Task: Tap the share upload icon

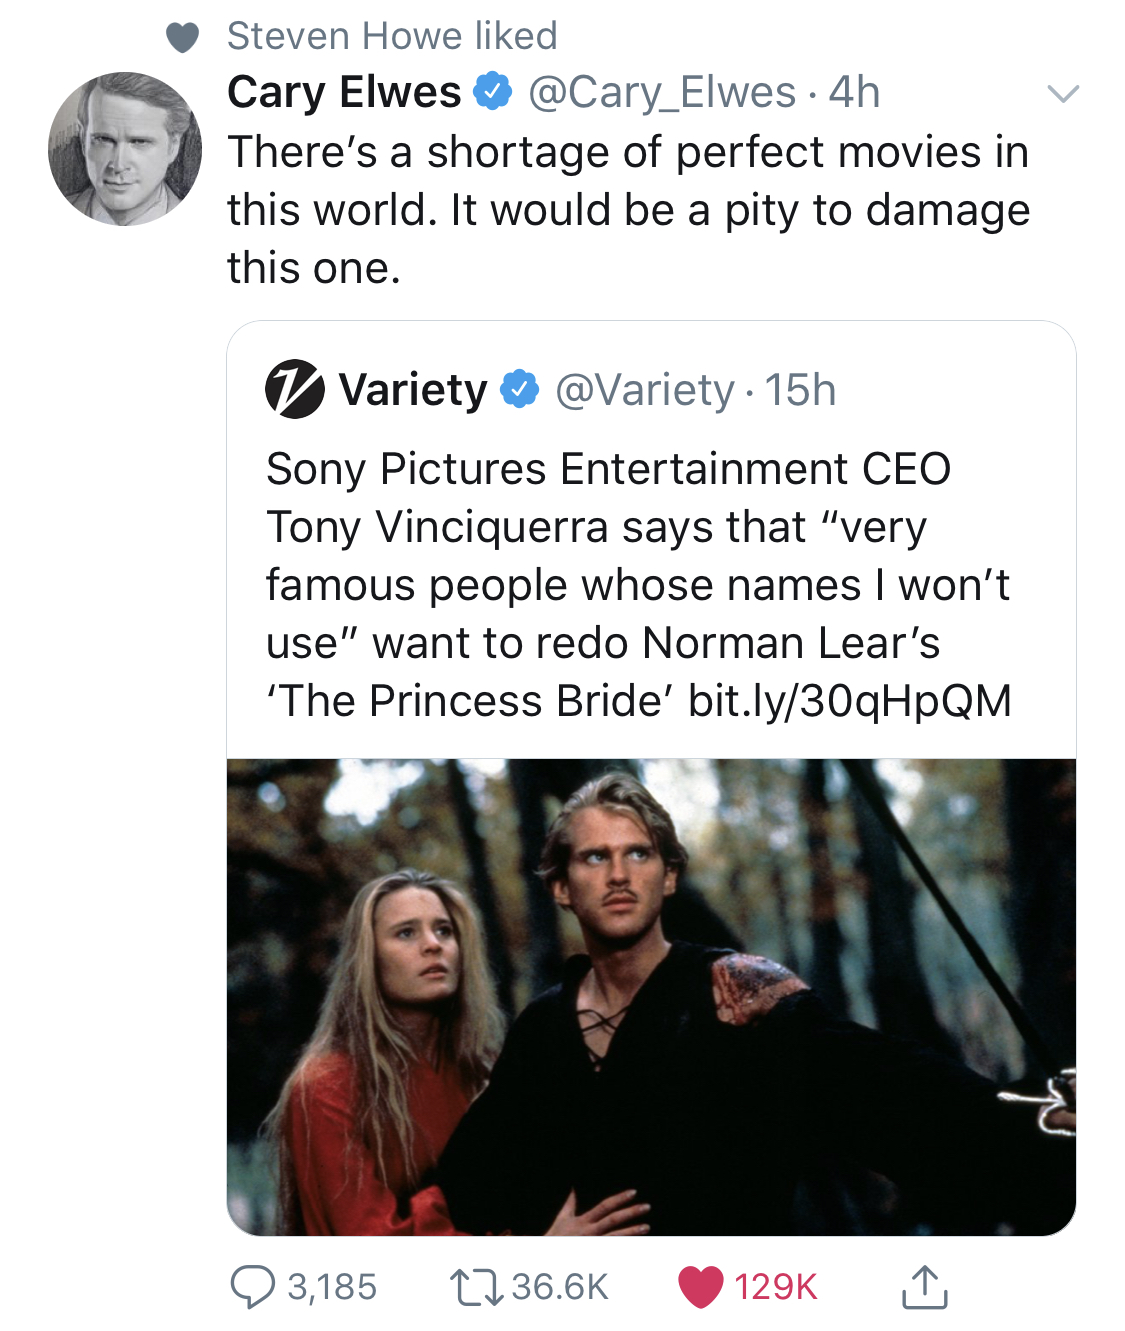Action: pos(924,1287)
